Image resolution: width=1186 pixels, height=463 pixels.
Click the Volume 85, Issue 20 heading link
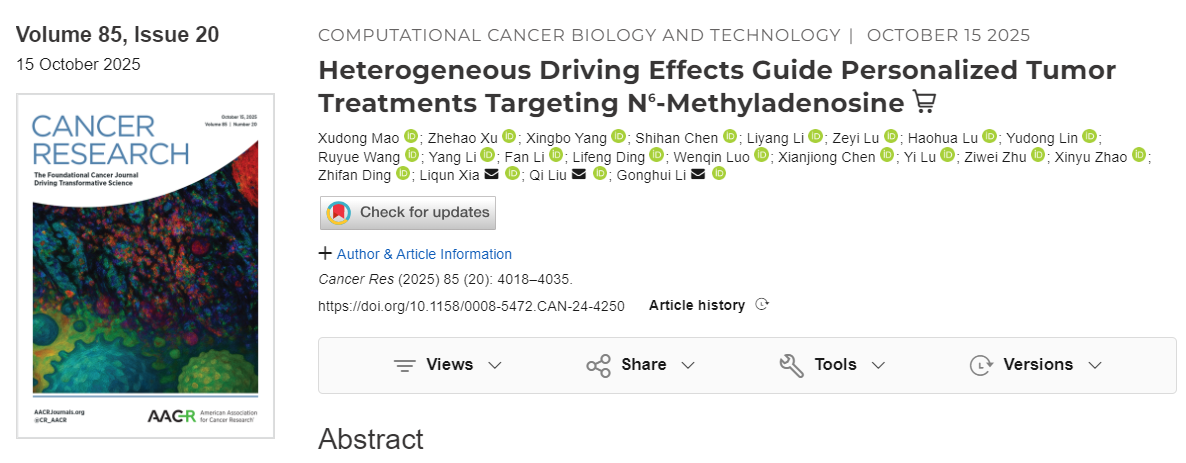118,35
